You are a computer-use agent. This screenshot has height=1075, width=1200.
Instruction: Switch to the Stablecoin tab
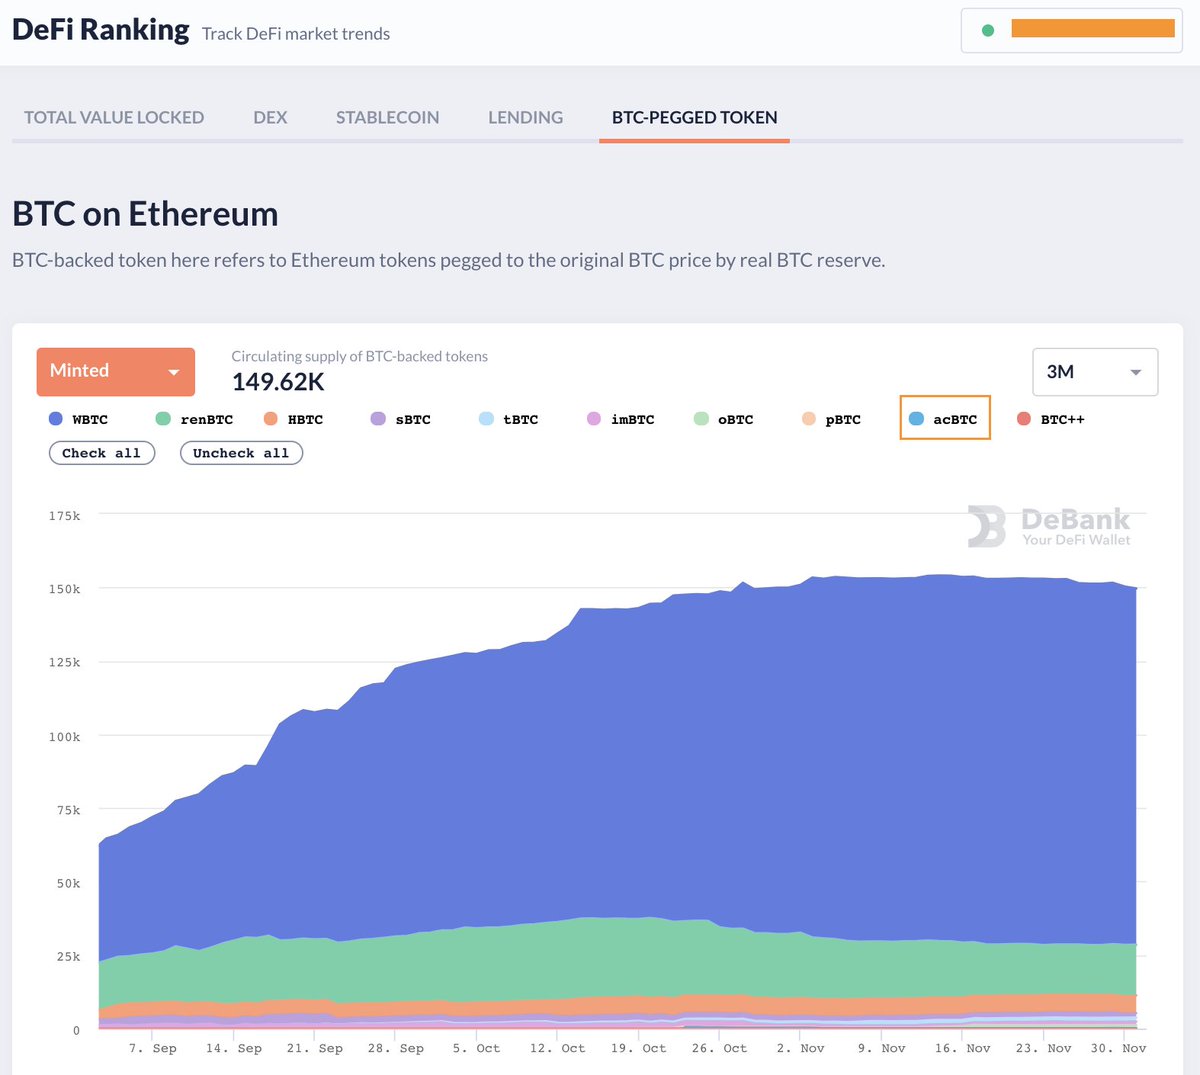pos(387,117)
